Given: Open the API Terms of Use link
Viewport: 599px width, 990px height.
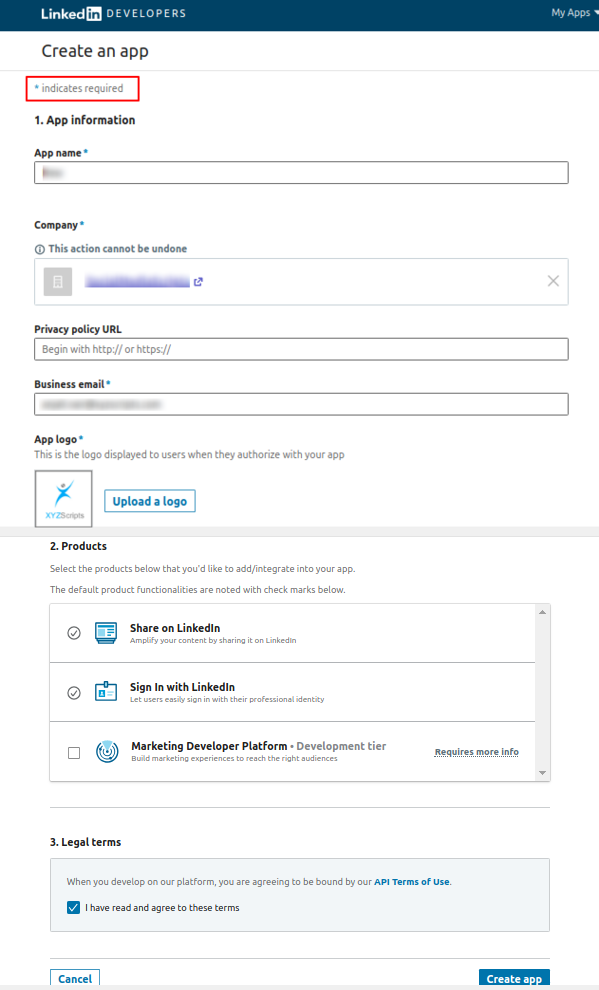Looking at the screenshot, I should [412, 882].
